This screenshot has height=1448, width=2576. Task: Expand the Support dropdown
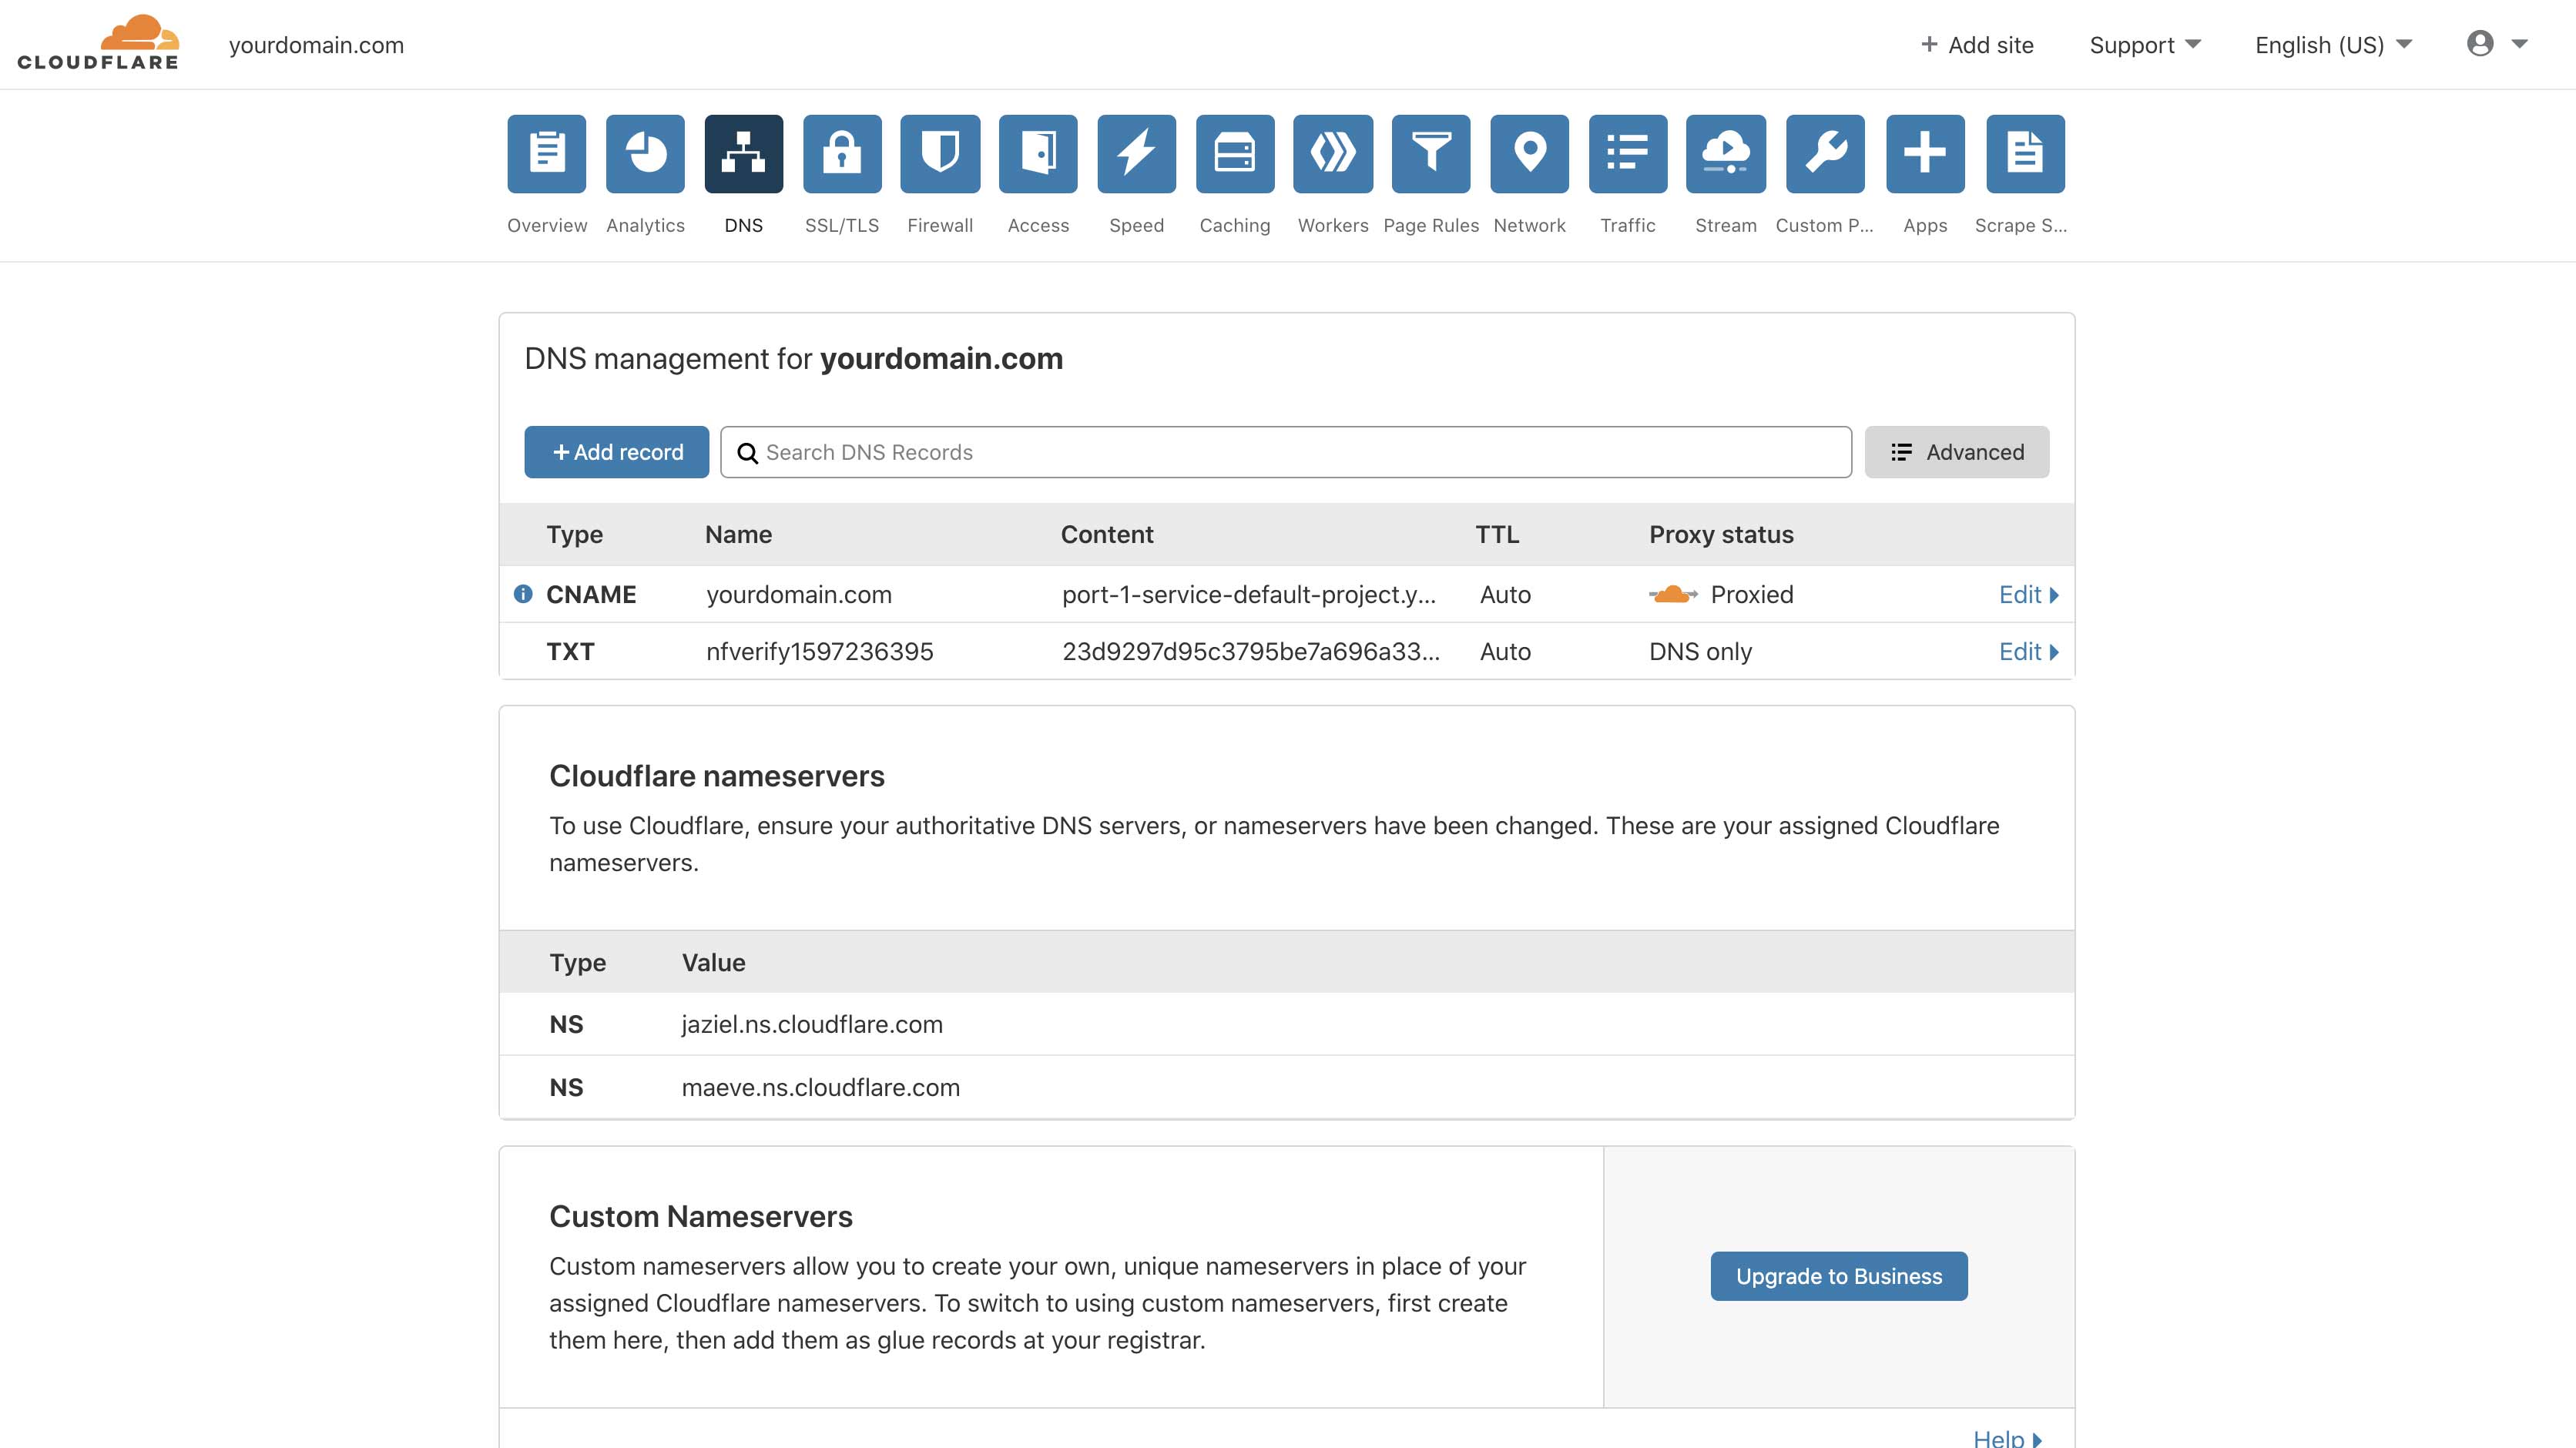[2145, 45]
